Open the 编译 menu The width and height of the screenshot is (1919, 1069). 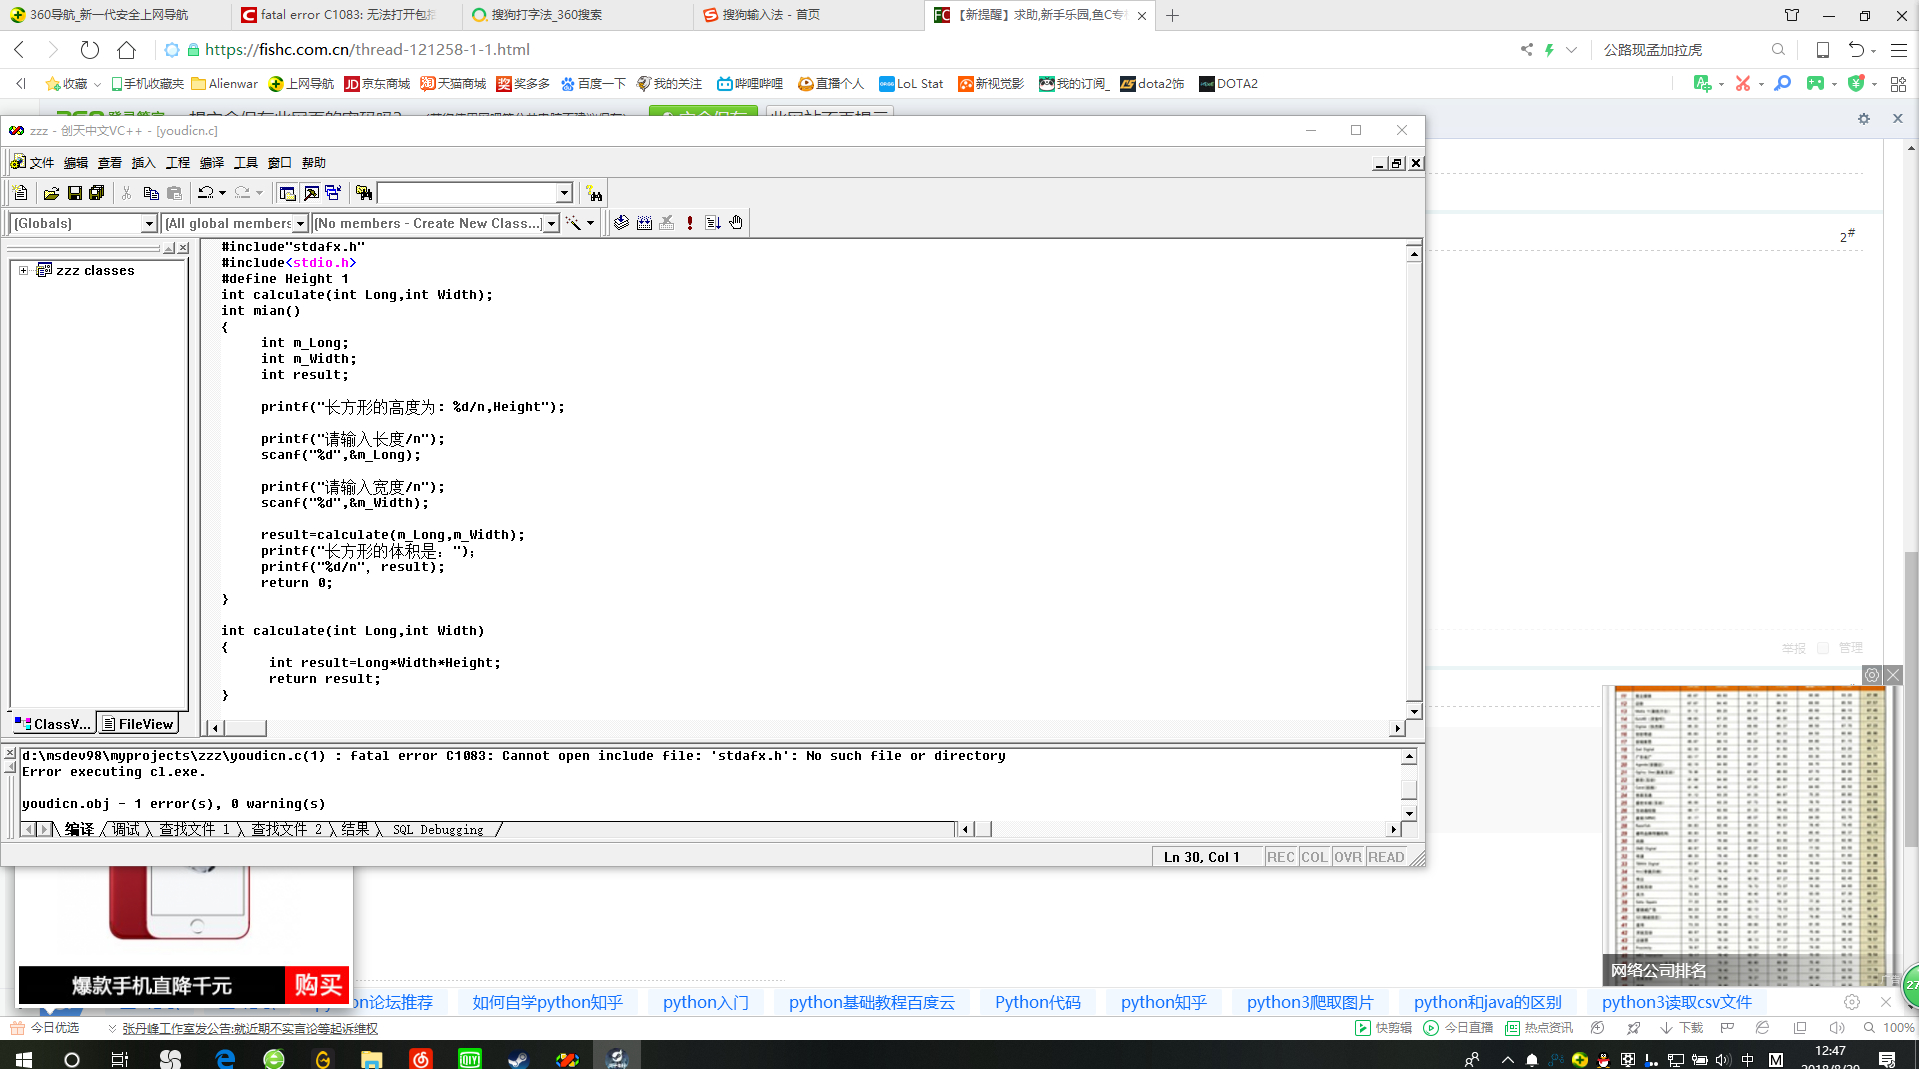tap(212, 163)
